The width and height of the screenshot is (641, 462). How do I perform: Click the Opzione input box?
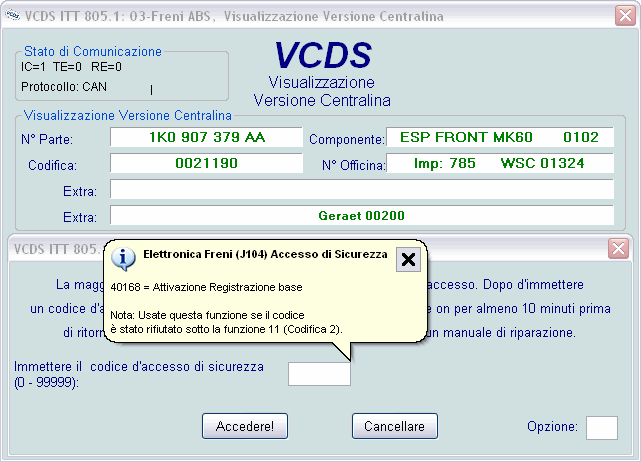[602, 428]
